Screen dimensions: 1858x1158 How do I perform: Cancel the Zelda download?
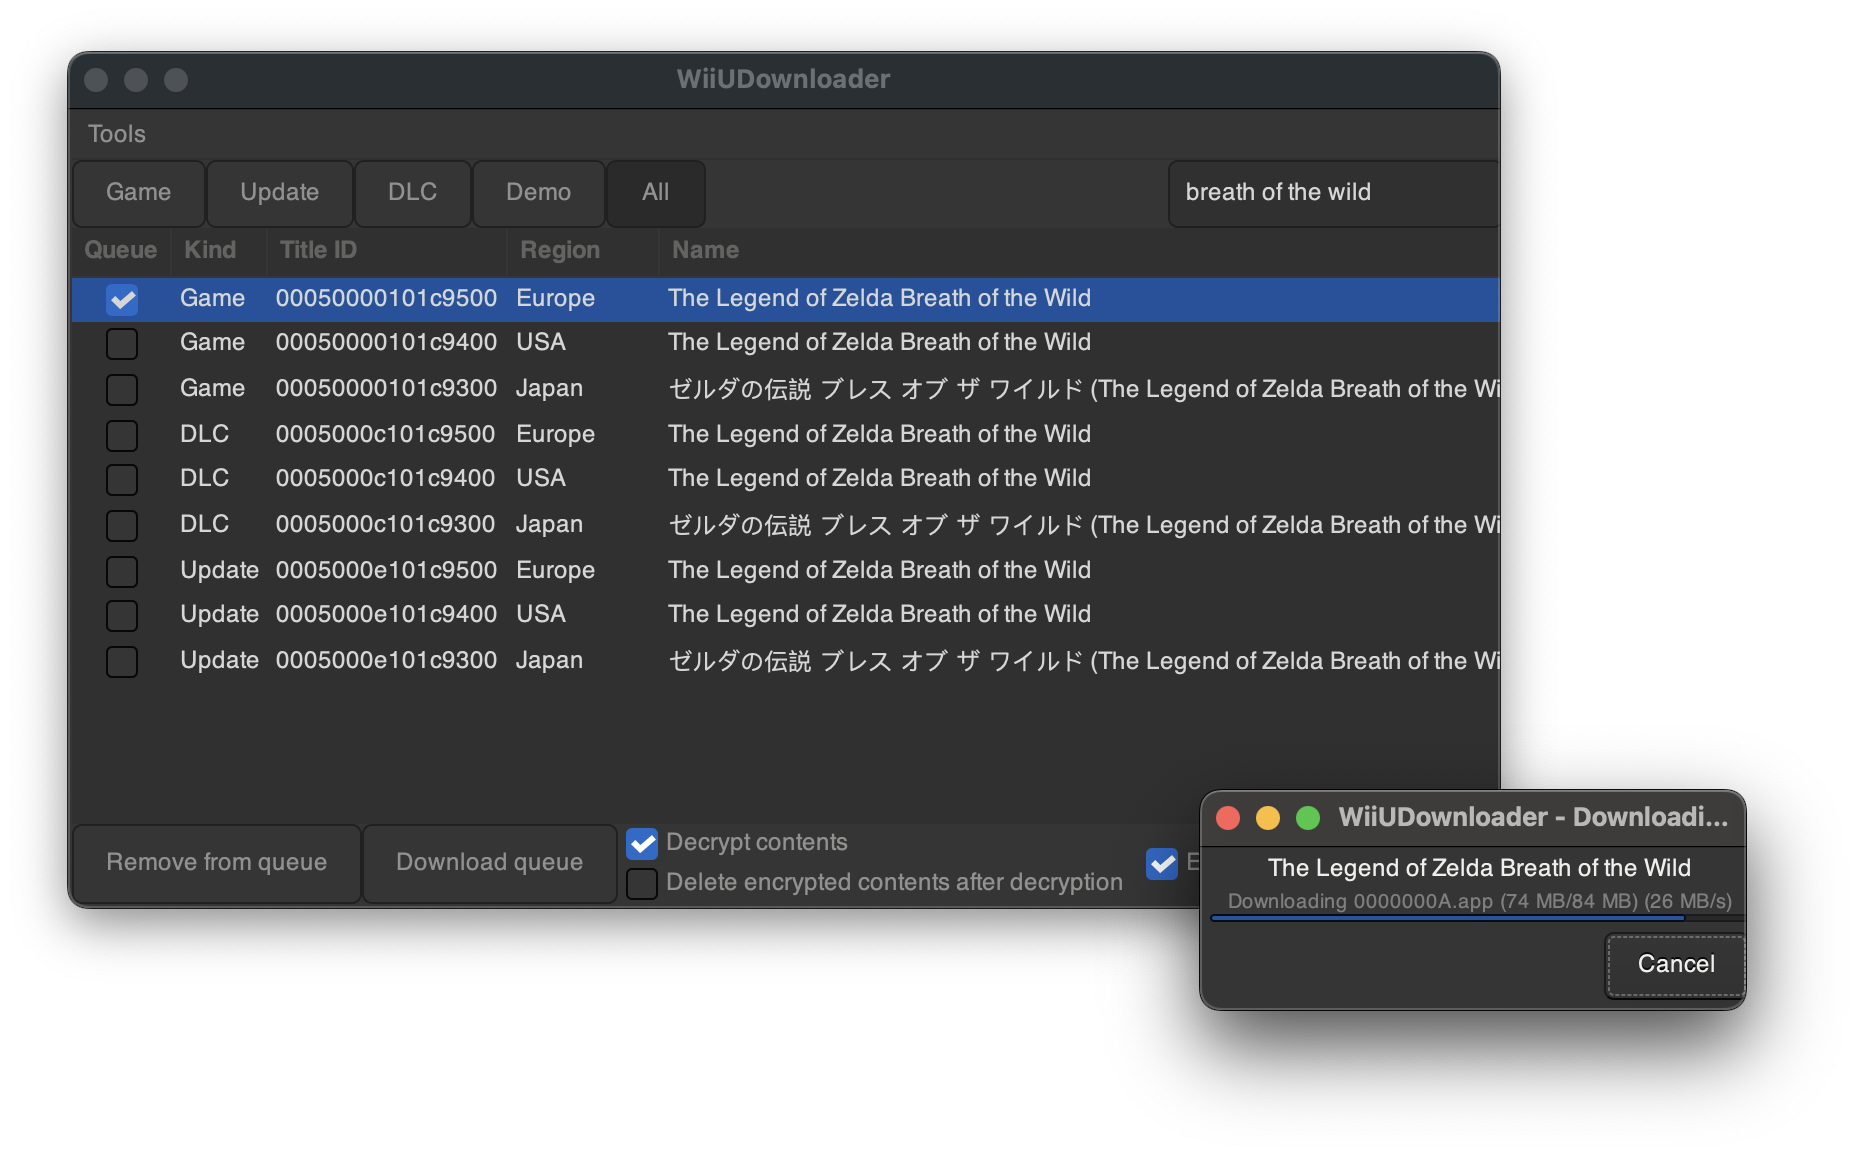(x=1676, y=965)
